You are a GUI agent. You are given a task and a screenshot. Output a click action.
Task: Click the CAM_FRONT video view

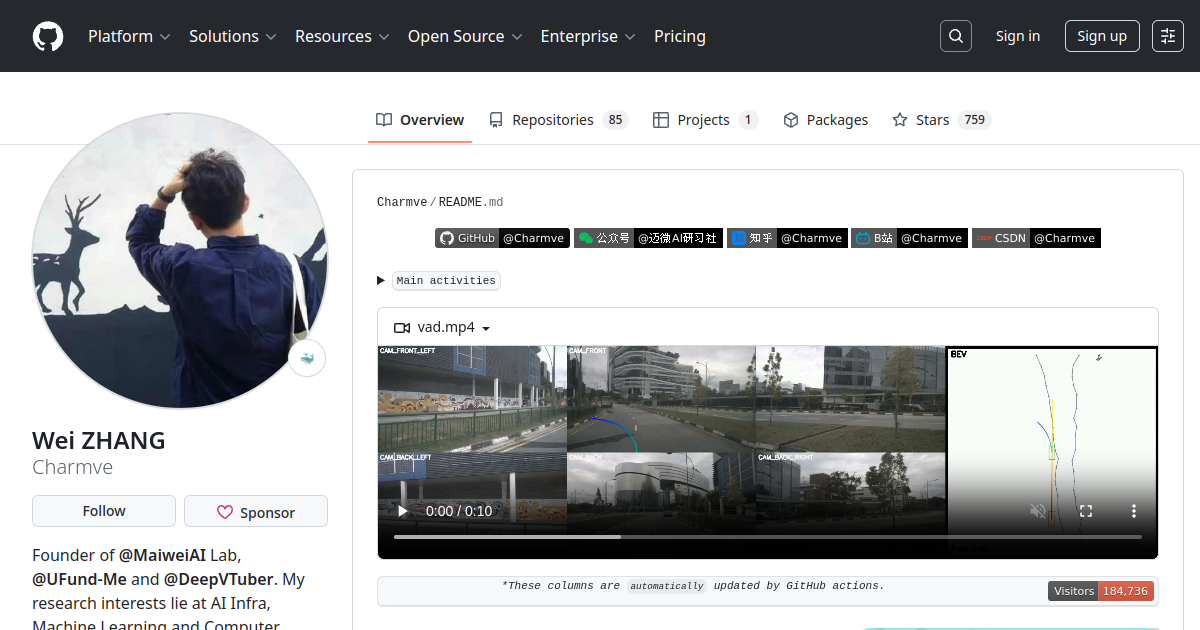[x=661, y=399]
